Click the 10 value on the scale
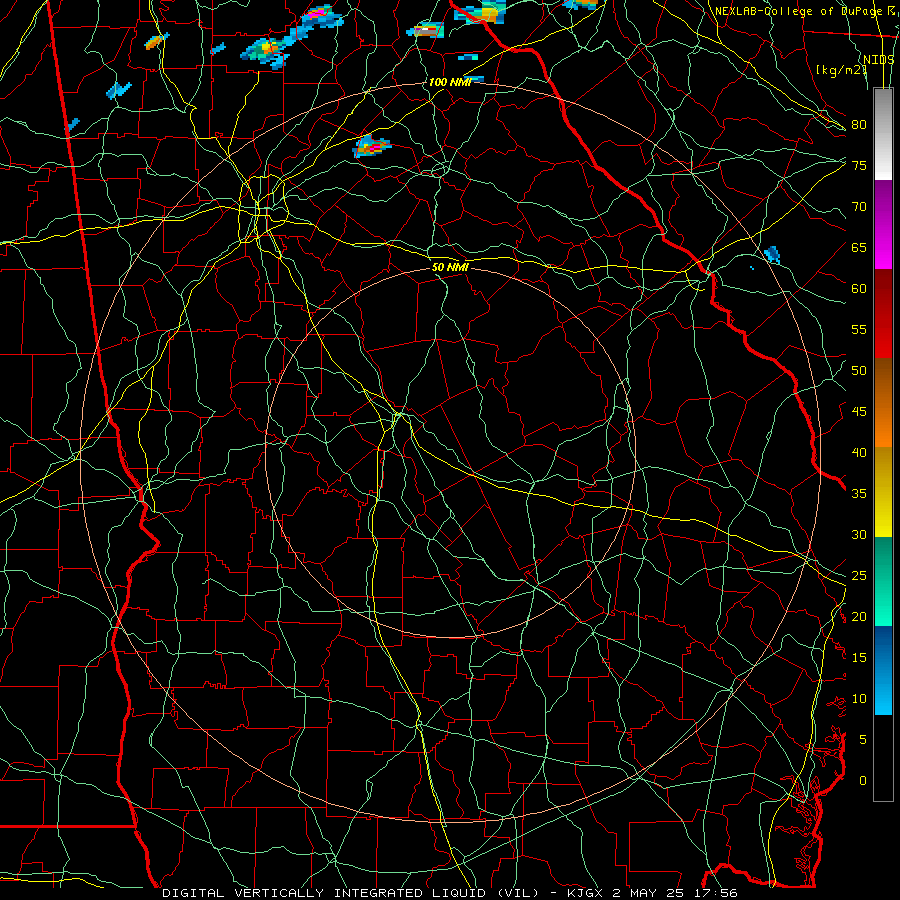This screenshot has width=900, height=900. click(859, 699)
